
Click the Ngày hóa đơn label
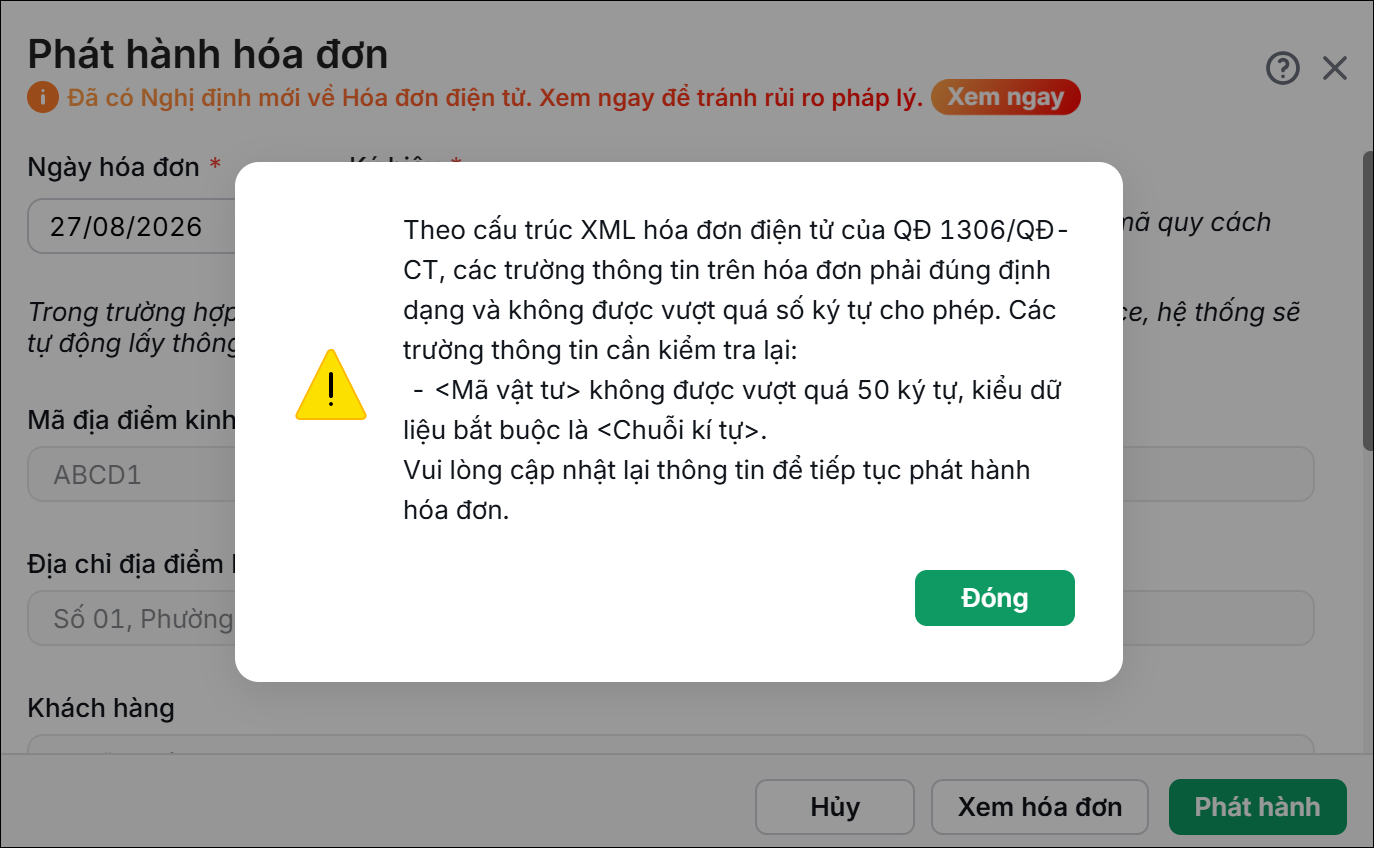(114, 167)
